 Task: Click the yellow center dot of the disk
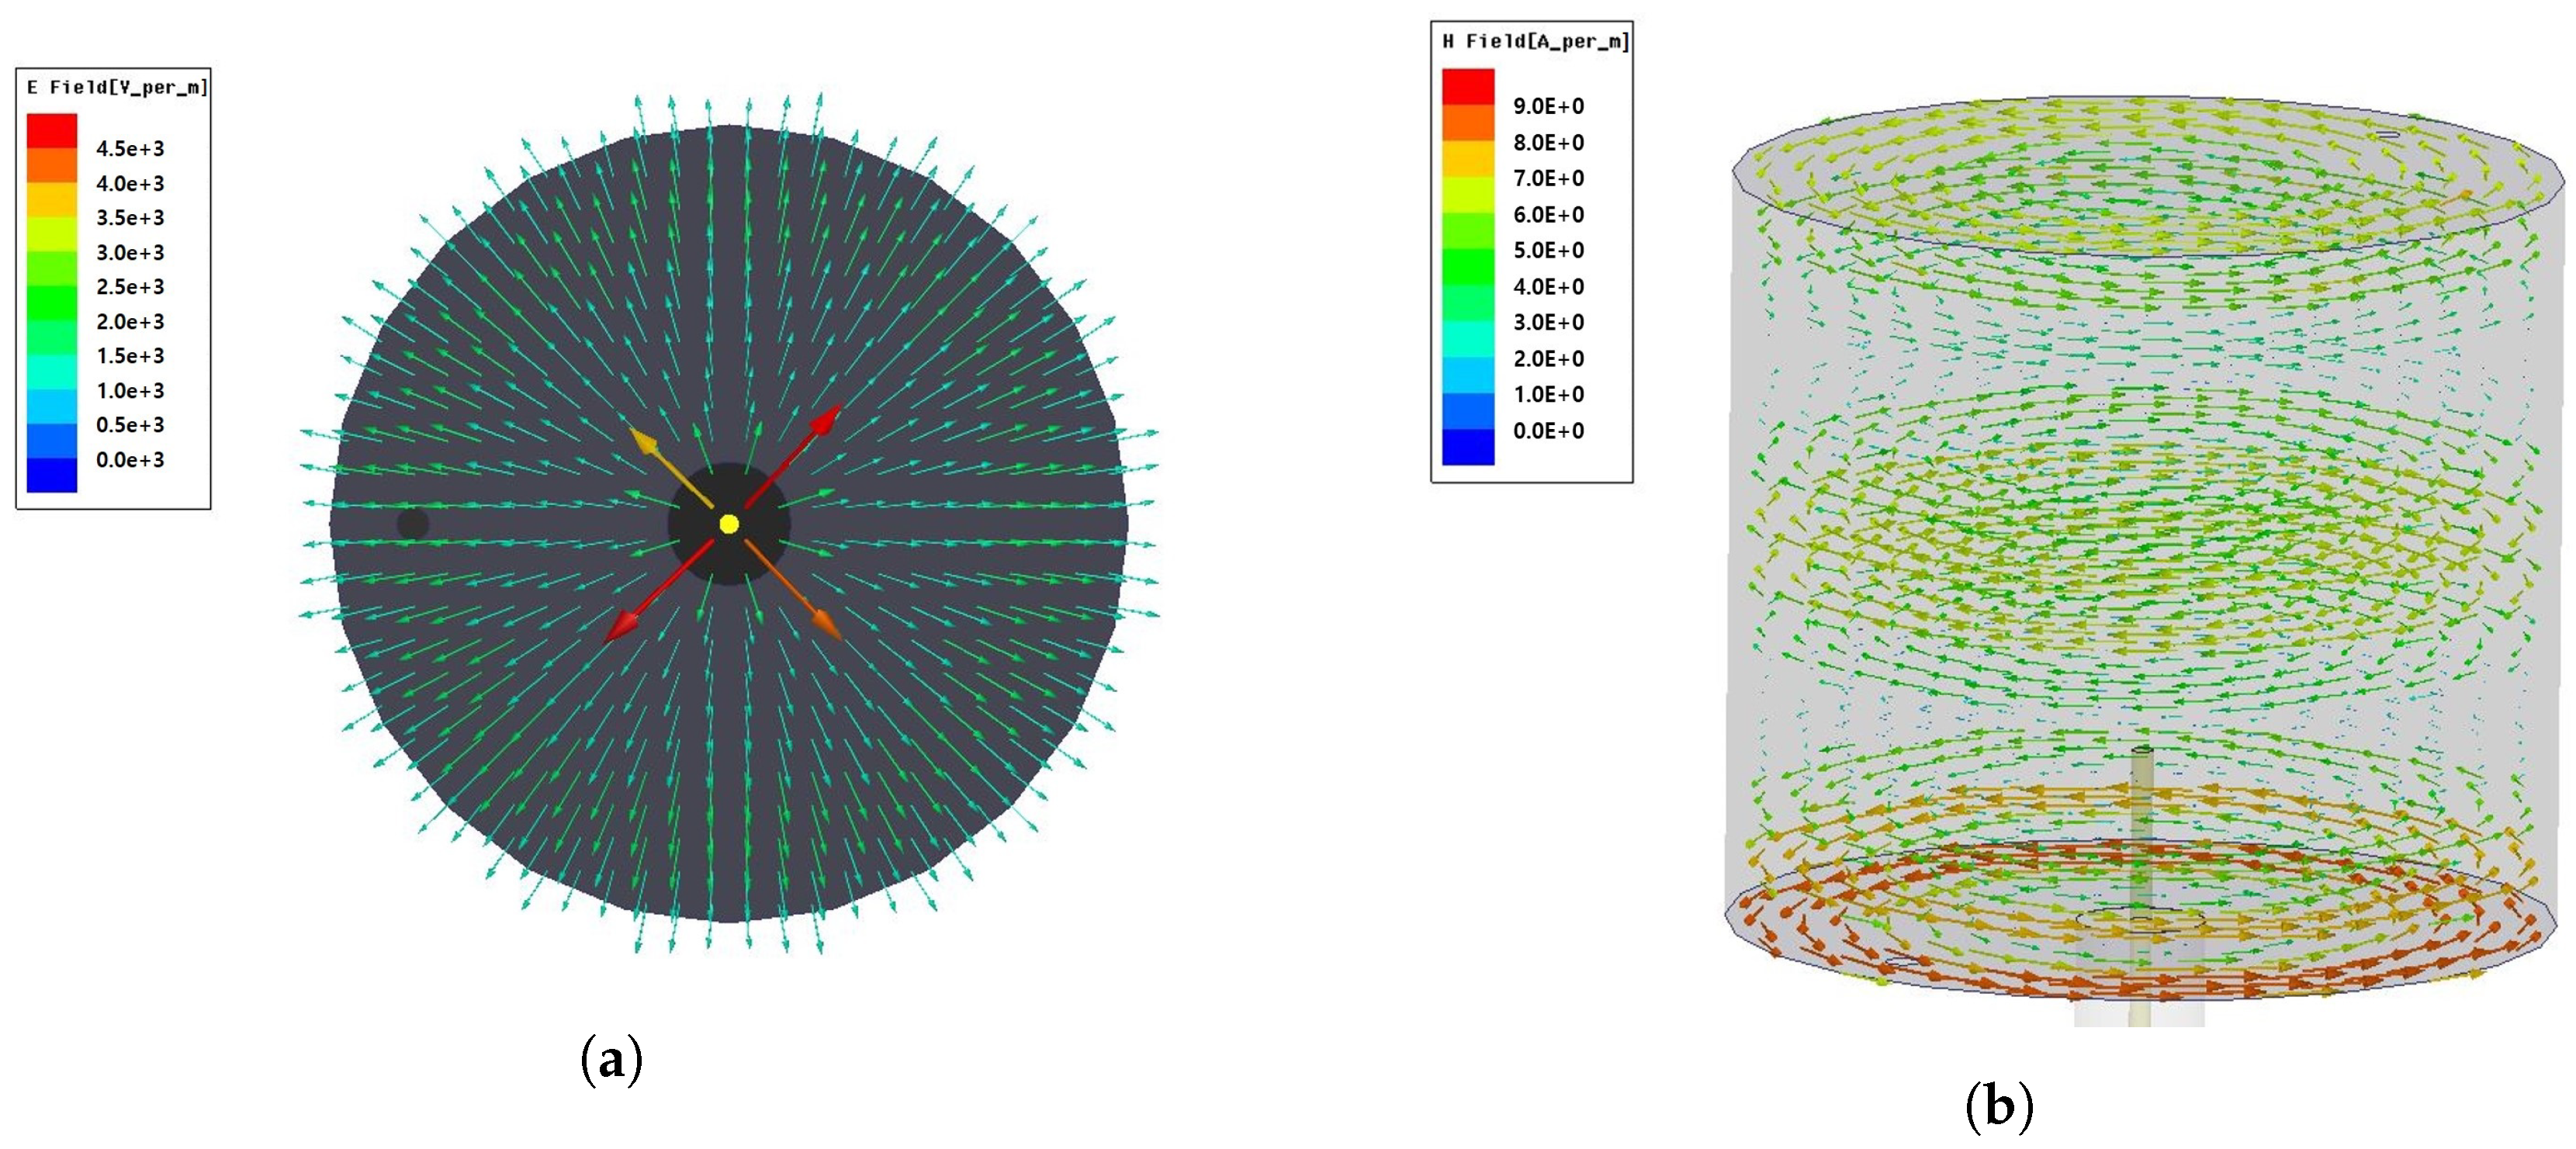(729, 524)
